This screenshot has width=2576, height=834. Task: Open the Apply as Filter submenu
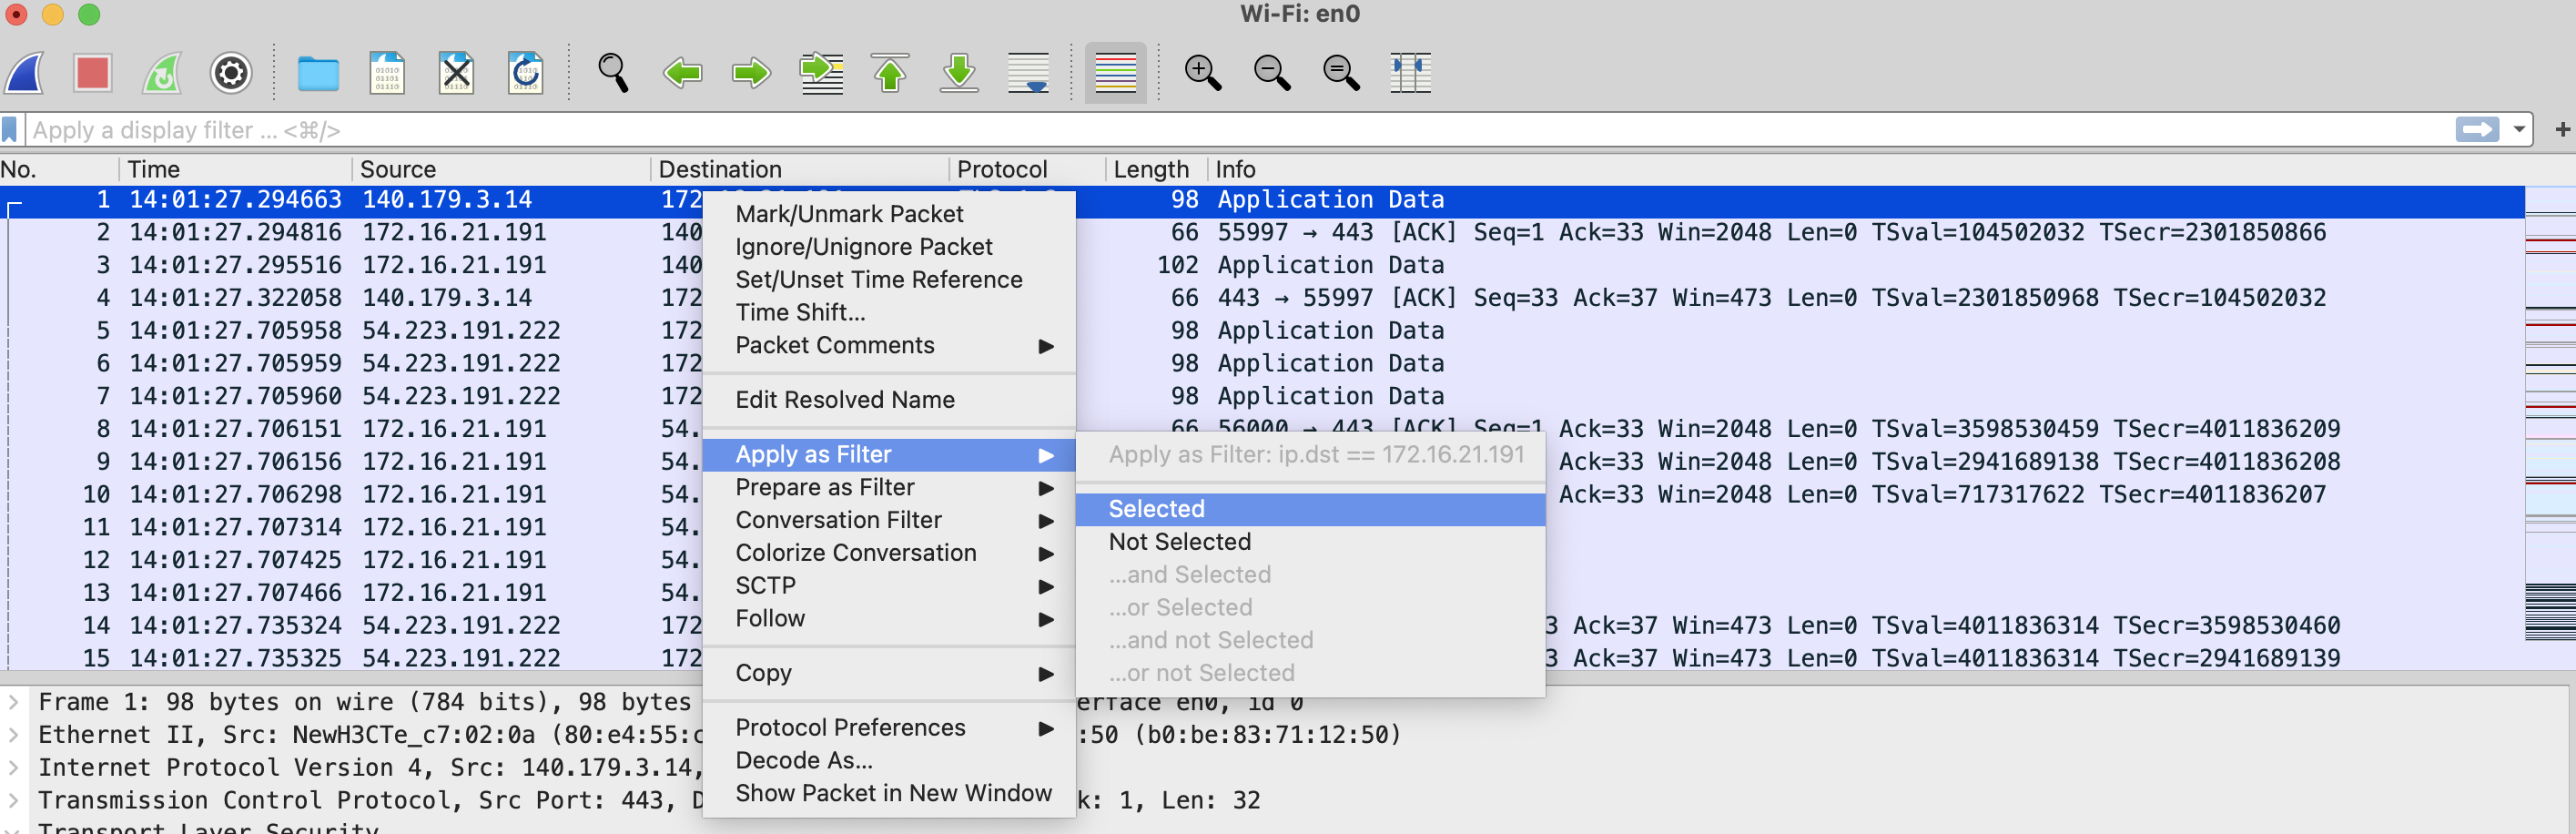click(889, 455)
